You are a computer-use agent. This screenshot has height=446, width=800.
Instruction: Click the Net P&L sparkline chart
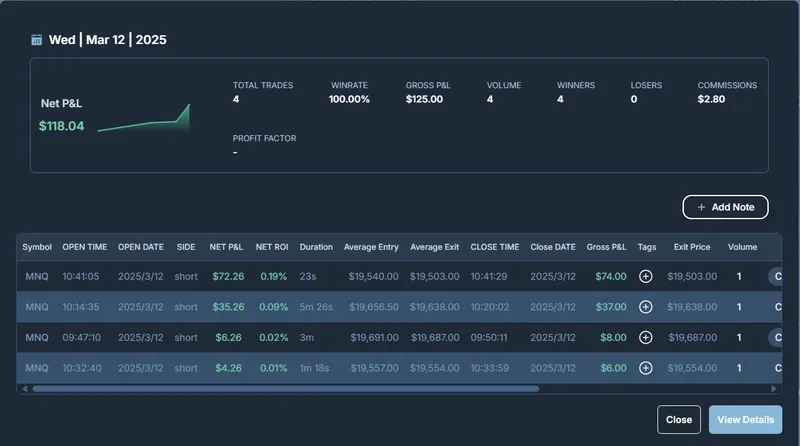[144, 118]
